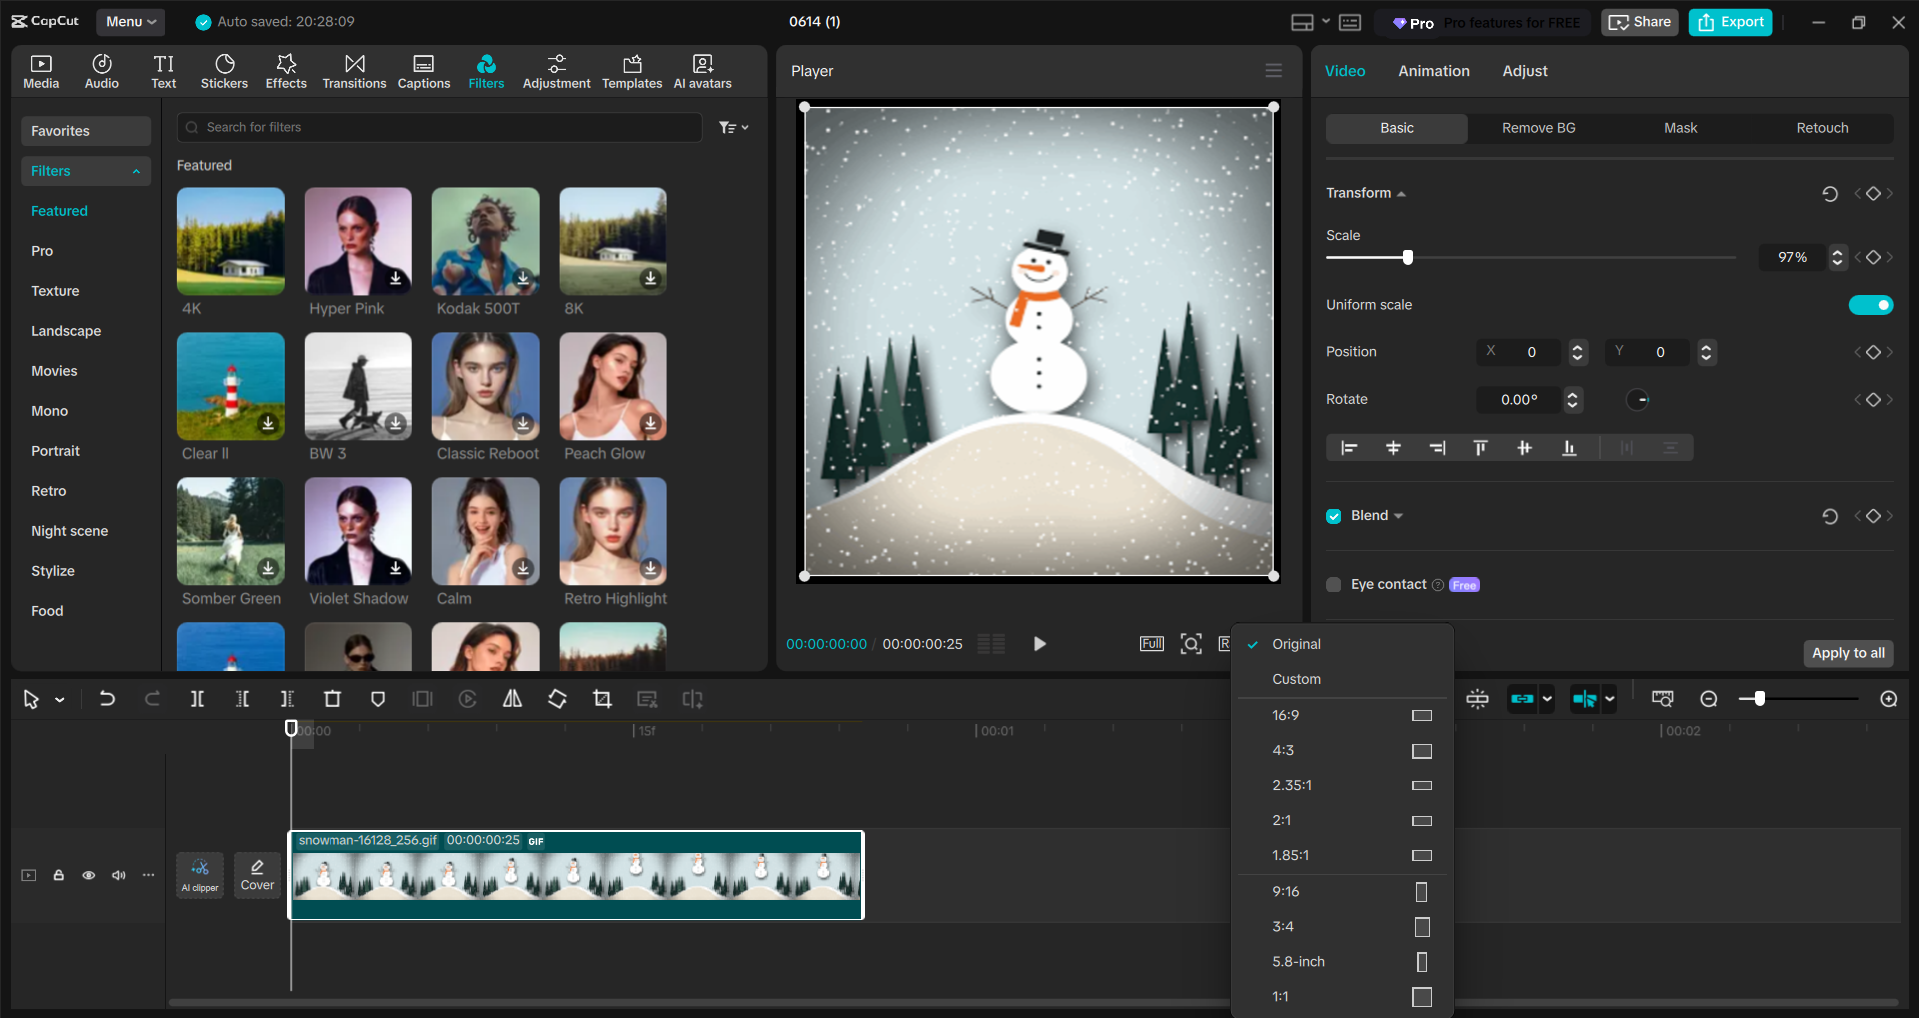Click the Apply to all button
The height and width of the screenshot is (1018, 1919).
pyautogui.click(x=1847, y=653)
